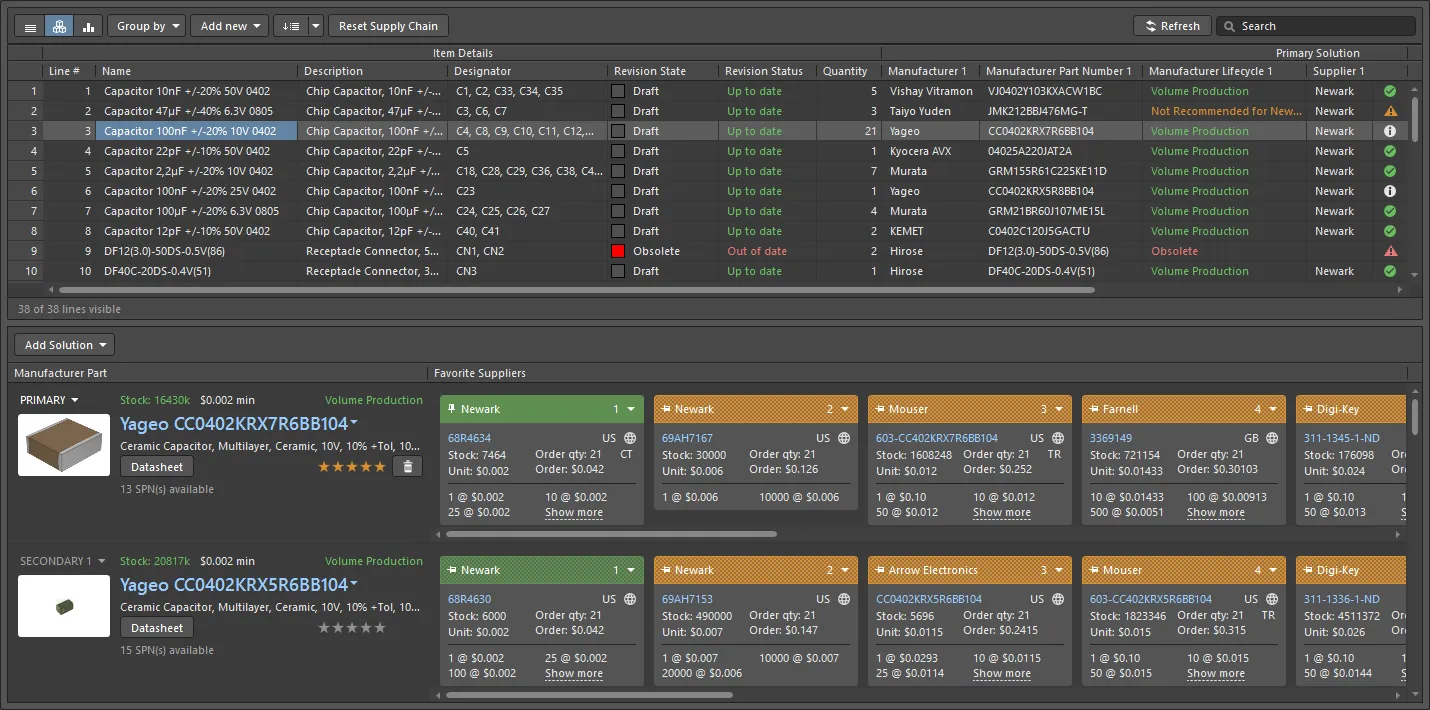This screenshot has width=1430, height=710.
Task: Click the red alert icon on line 9
Action: coord(1390,251)
